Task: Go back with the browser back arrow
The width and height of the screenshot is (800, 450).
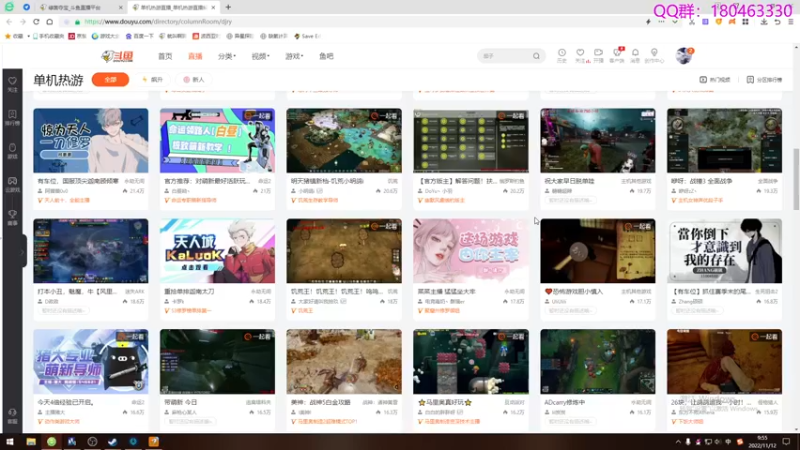Action: [9, 22]
